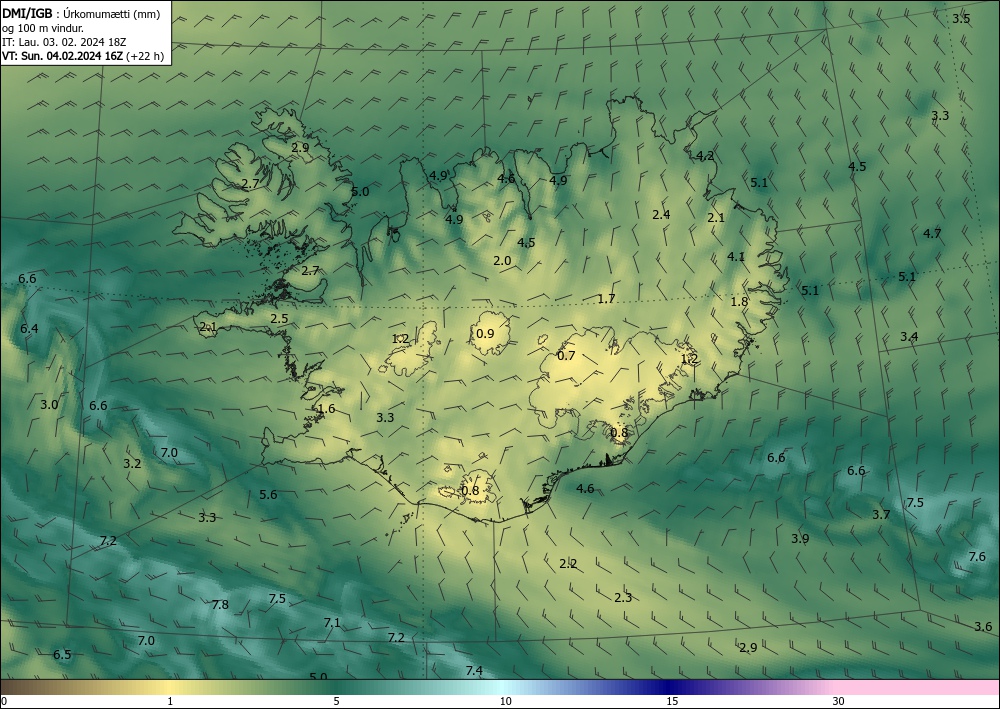Select the 'og 100 m vindur.' legend line
Viewport: 1000px width, 709px height.
pyautogui.click(x=43, y=28)
